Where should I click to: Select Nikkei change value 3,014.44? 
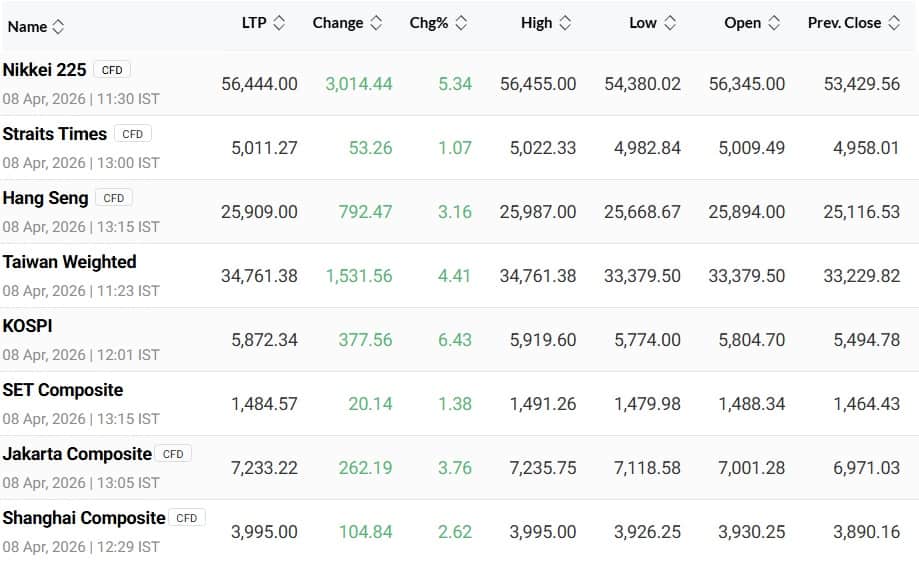[359, 84]
